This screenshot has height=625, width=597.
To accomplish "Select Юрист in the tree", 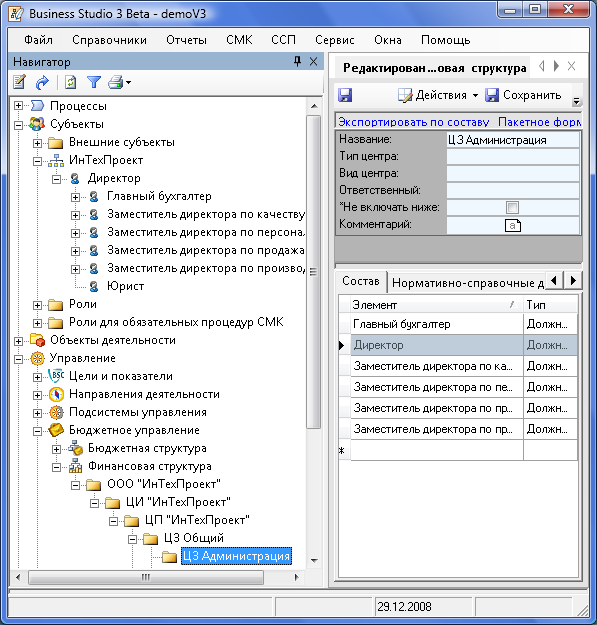I will coord(126,286).
